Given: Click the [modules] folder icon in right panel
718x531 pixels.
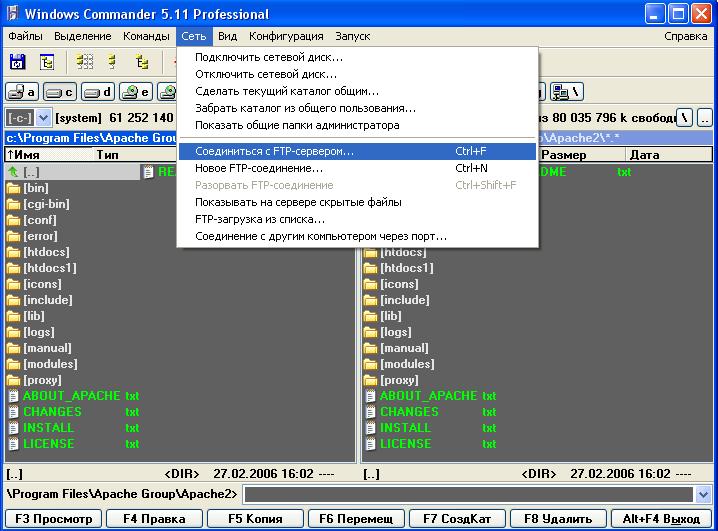Looking at the screenshot, I should coord(370,364).
